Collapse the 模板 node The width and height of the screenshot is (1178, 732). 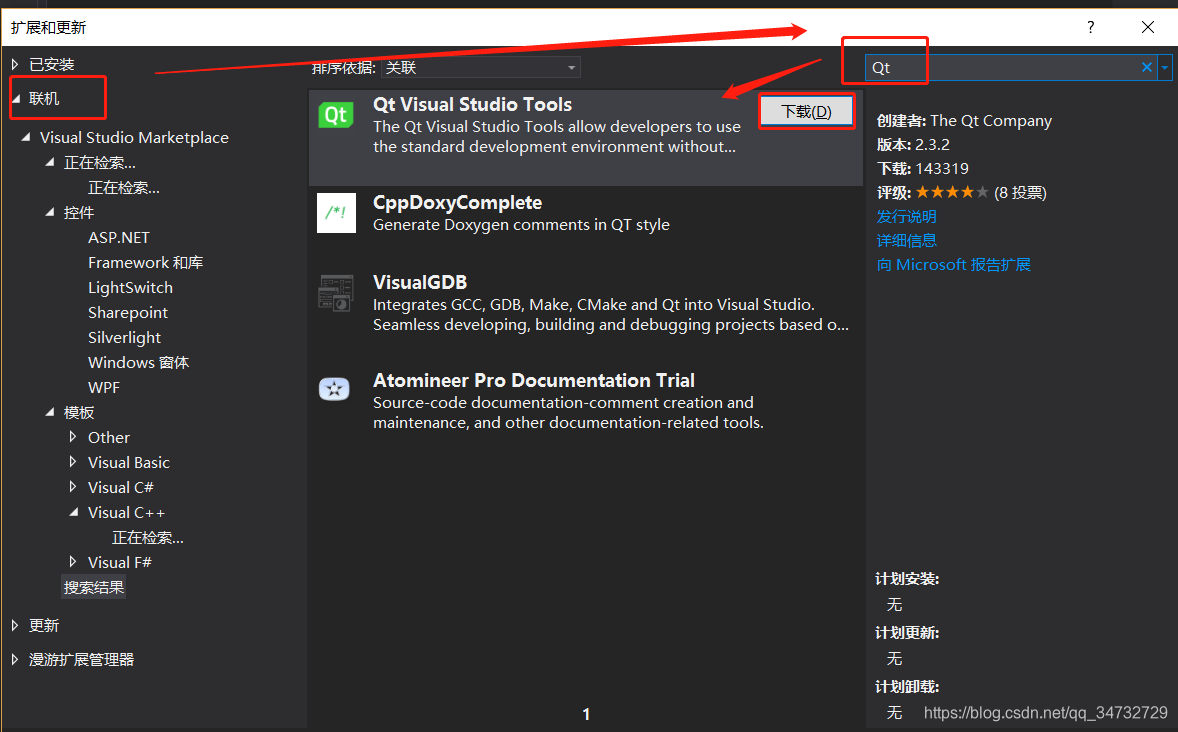pyautogui.click(x=50, y=412)
